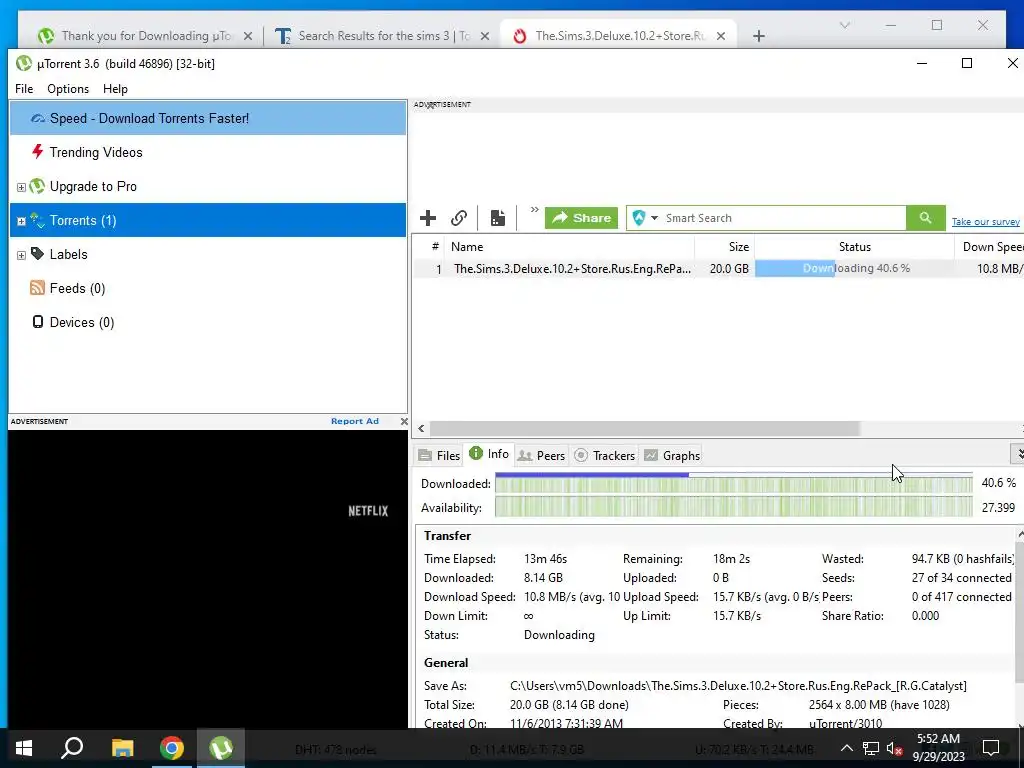Select The.Sims.3.Deluxe torrent row

(718, 268)
